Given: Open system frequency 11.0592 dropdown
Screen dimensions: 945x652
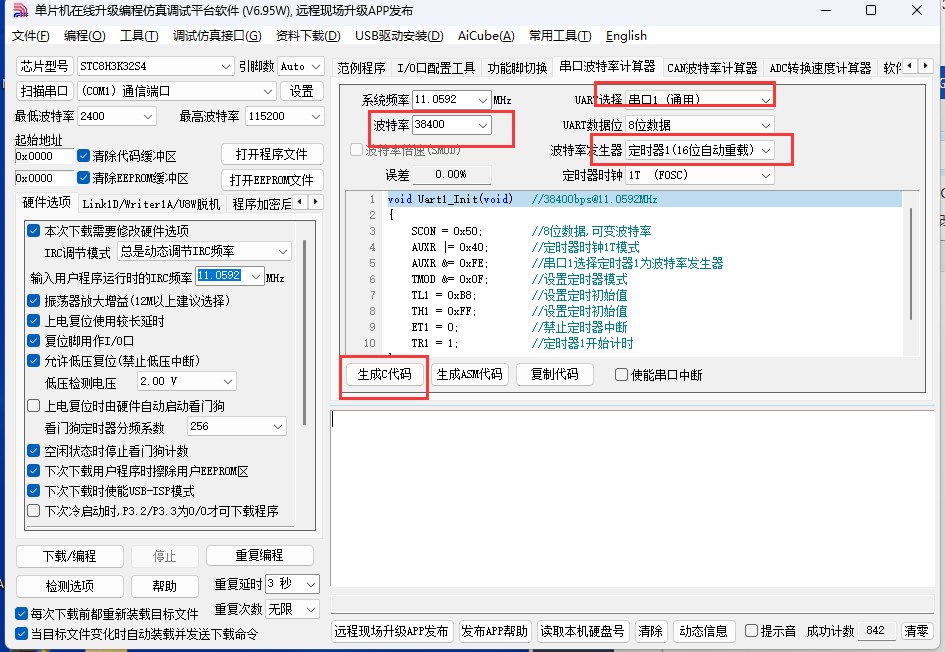Looking at the screenshot, I should [451, 99].
